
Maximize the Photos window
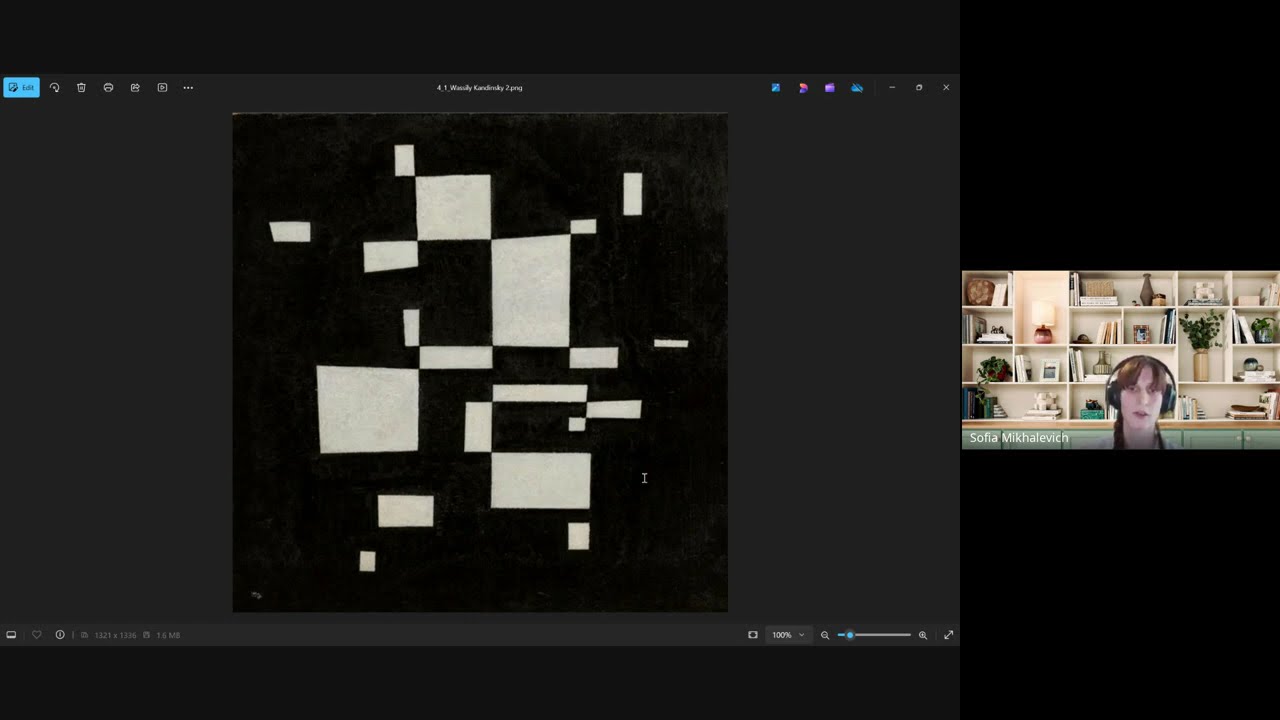pos(919,88)
